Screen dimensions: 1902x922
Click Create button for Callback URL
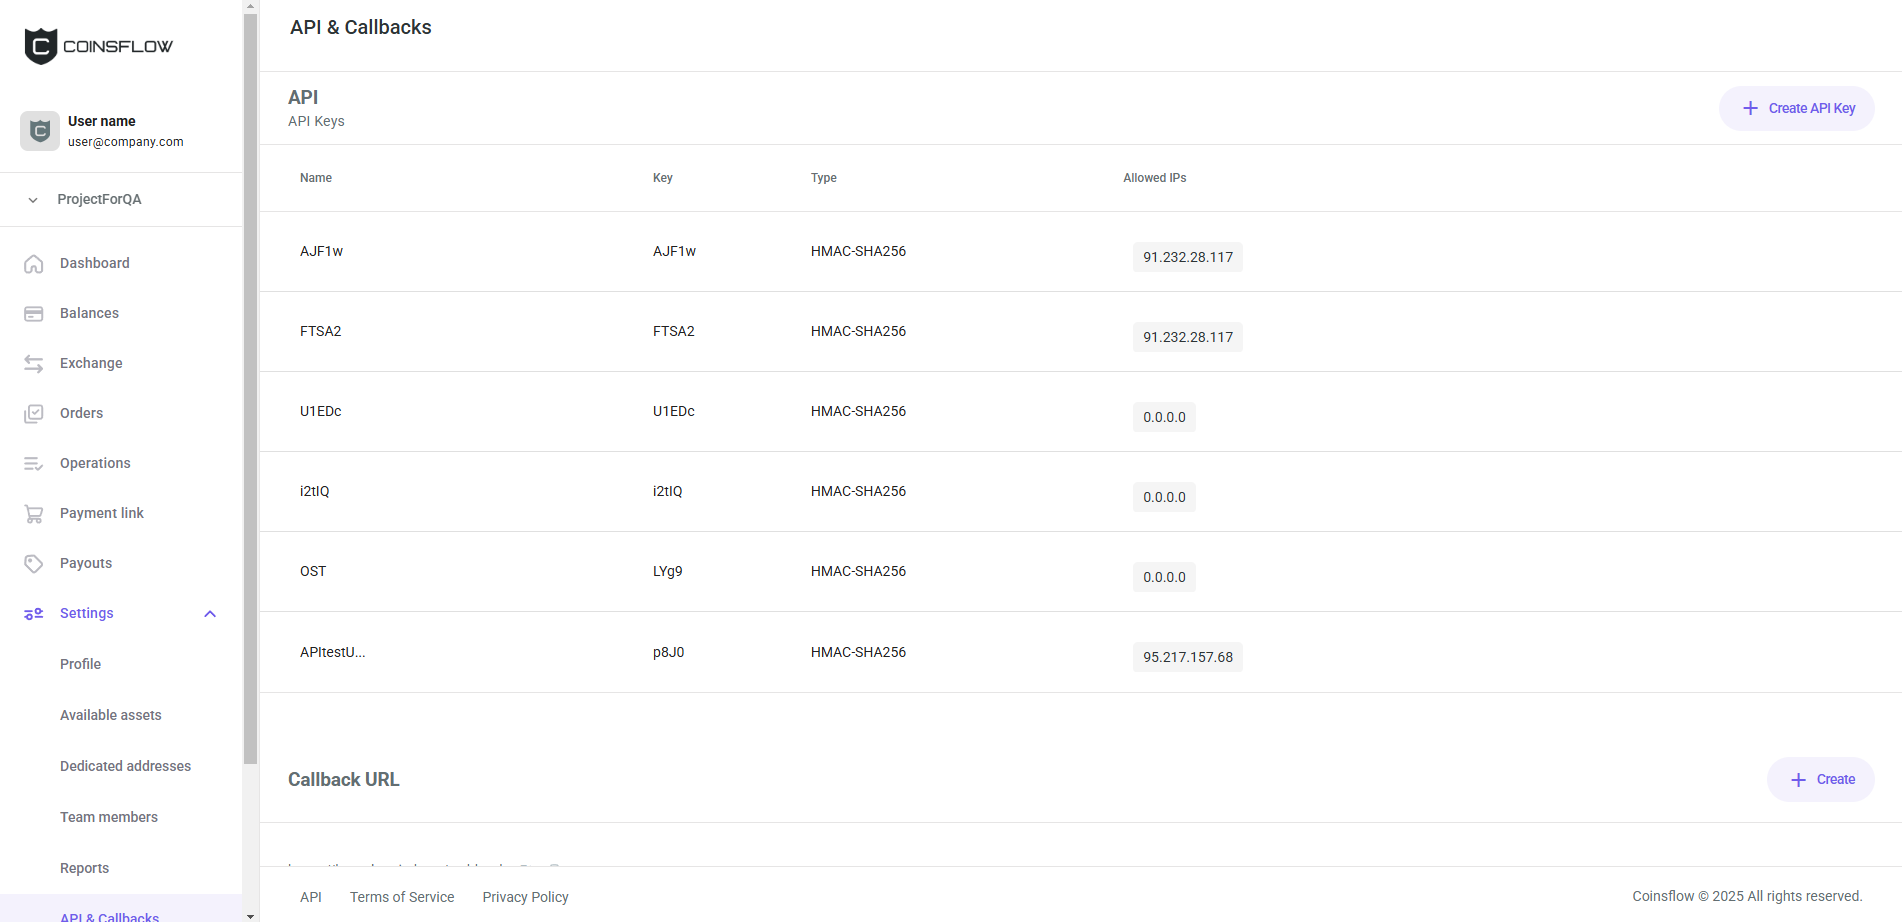(x=1820, y=780)
